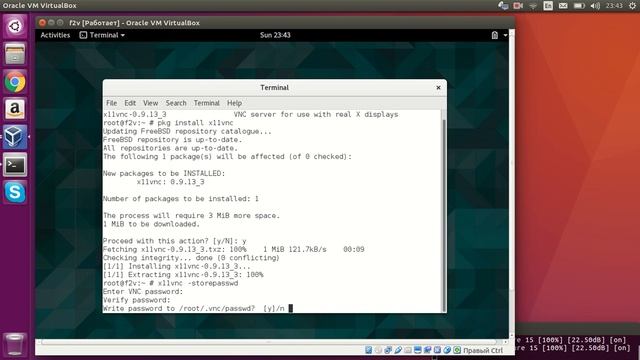Open host clock 23:43 in top panel
This screenshot has height=360, width=640.
coord(614,5)
